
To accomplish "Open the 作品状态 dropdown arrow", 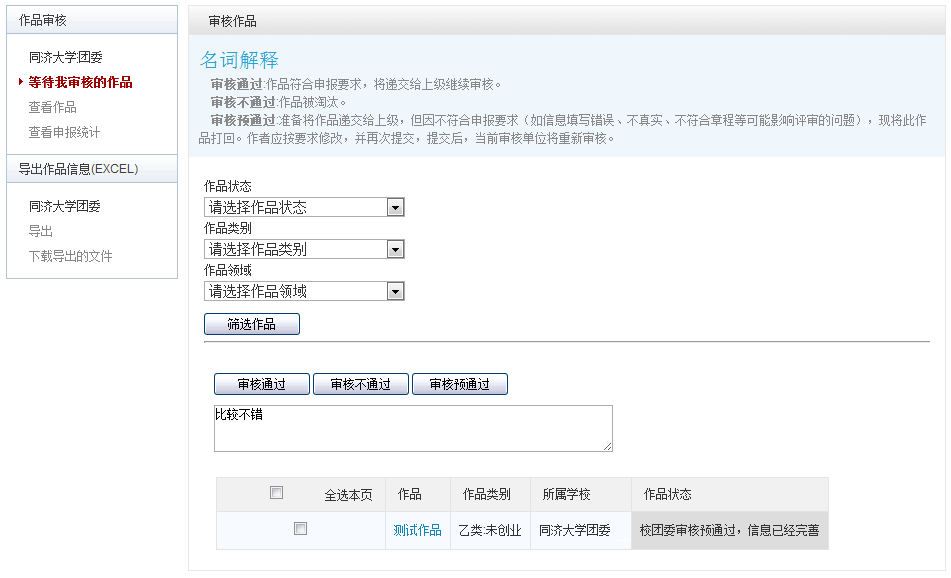I will [x=395, y=207].
